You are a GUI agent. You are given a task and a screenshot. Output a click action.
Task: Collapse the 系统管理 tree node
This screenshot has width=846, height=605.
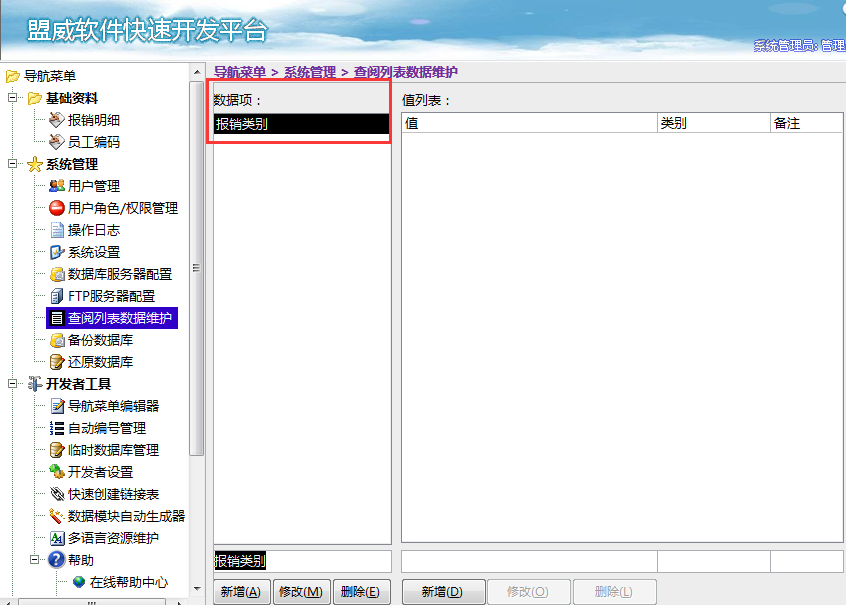tap(12, 164)
